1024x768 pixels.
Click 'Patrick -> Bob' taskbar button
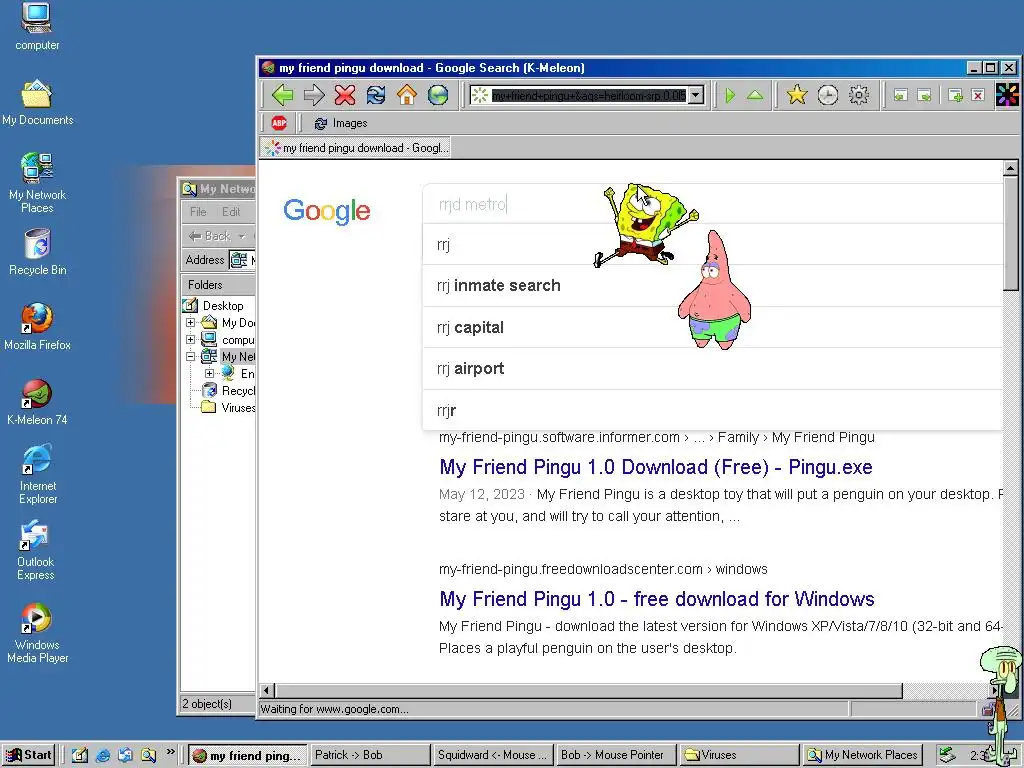coord(370,755)
